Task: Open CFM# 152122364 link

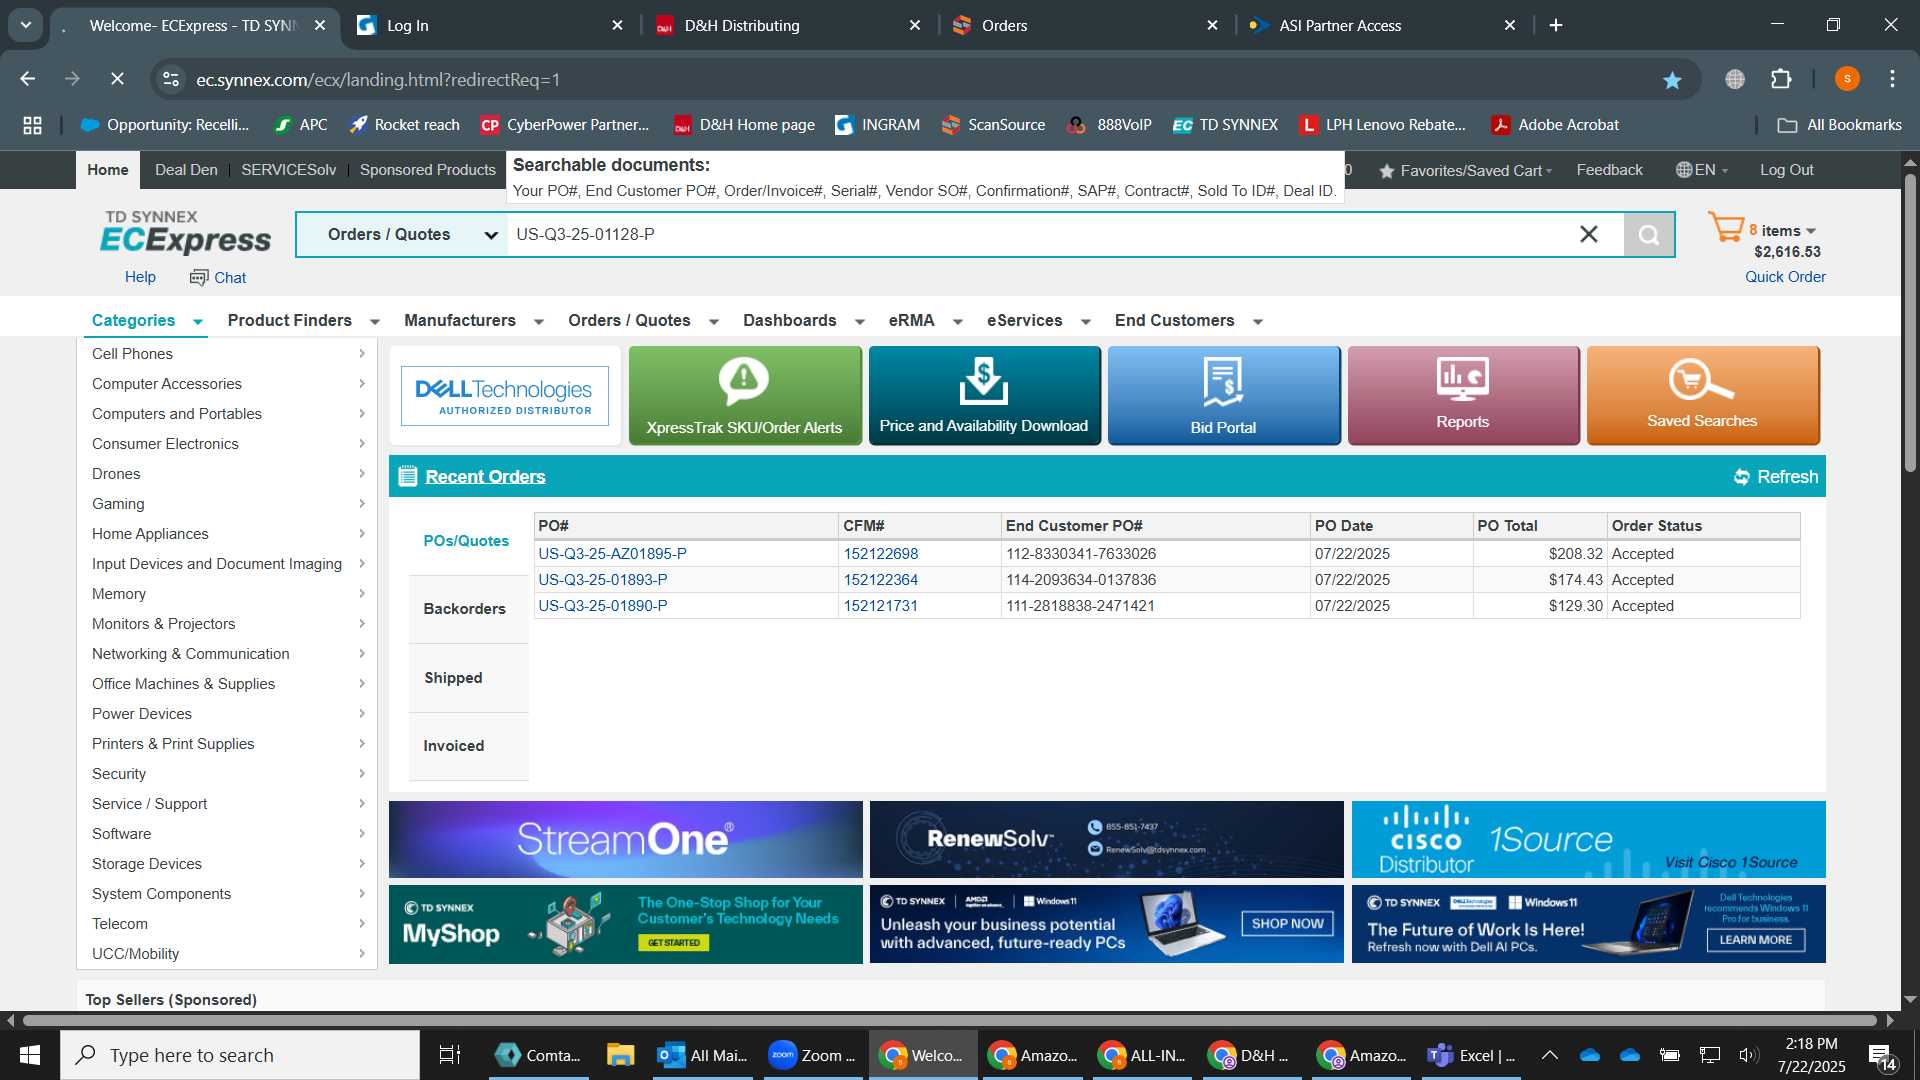Action: 880,580
